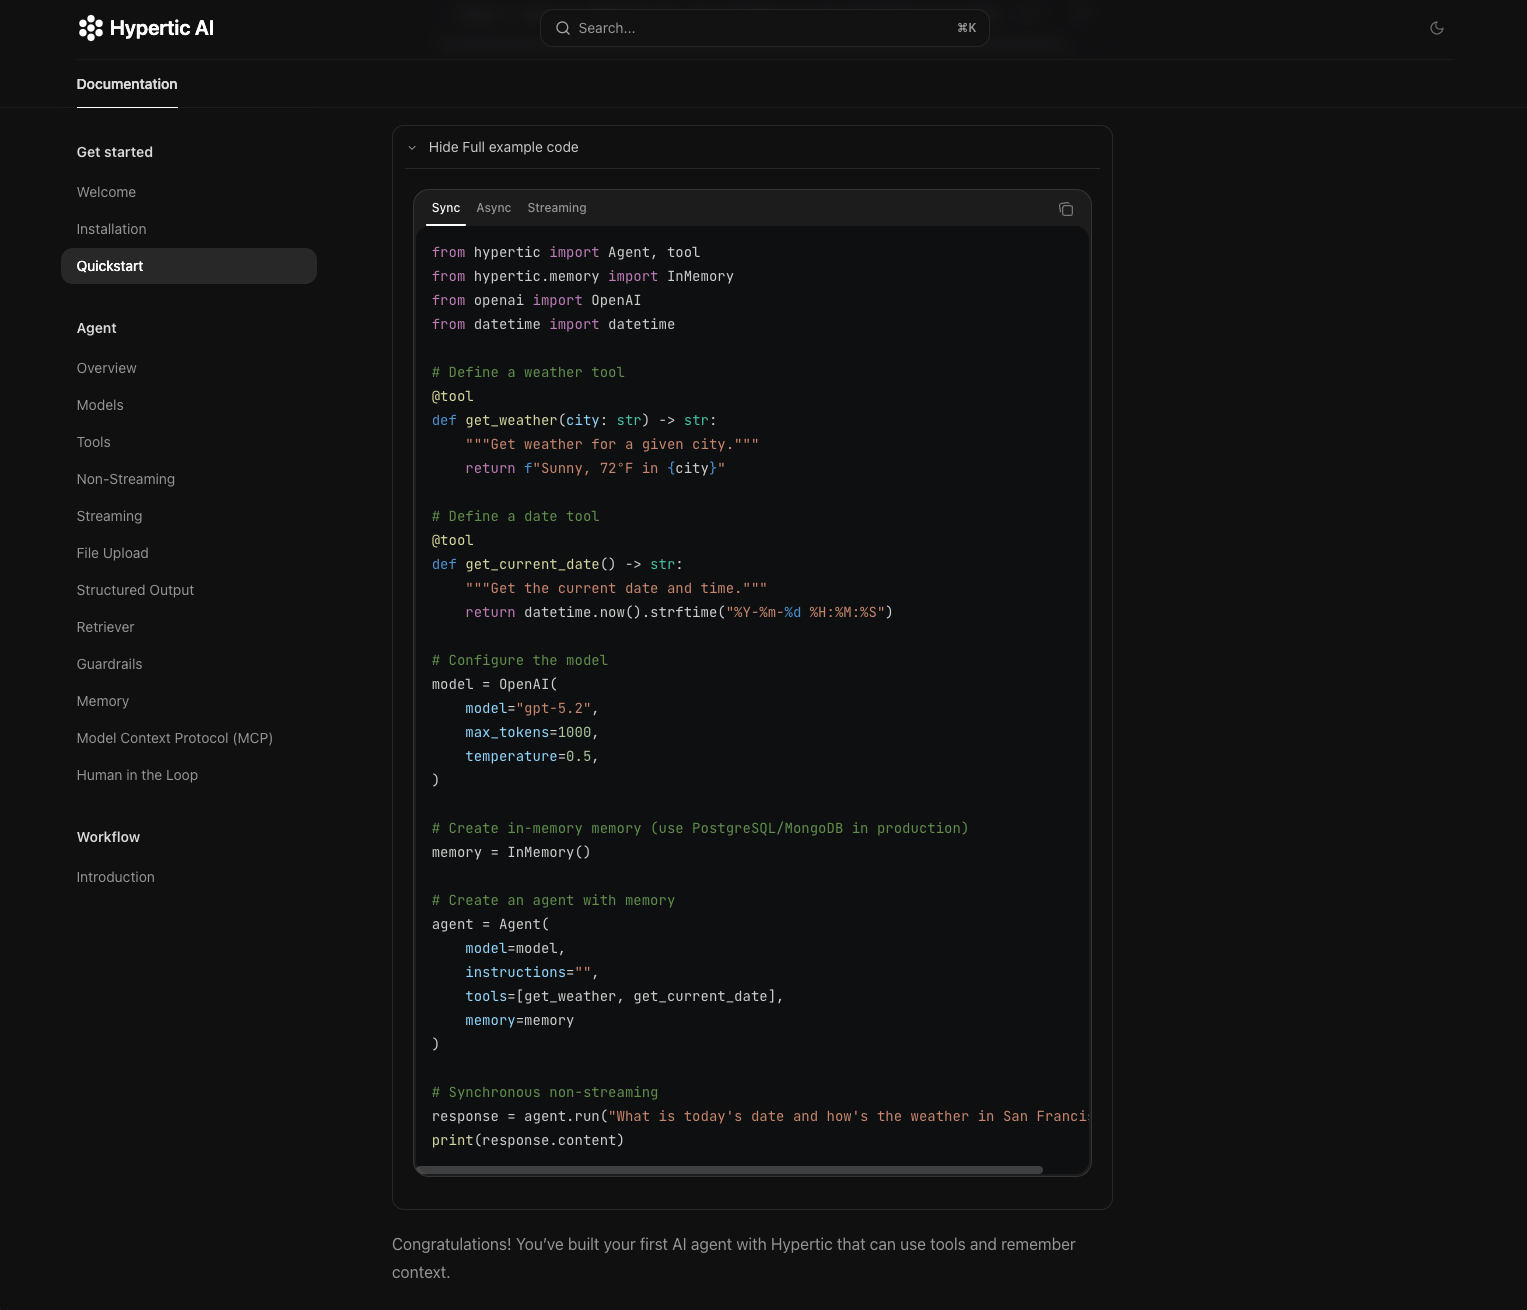Open the Documentation menu item
Screen dimensions: 1527x1310
point(126,84)
